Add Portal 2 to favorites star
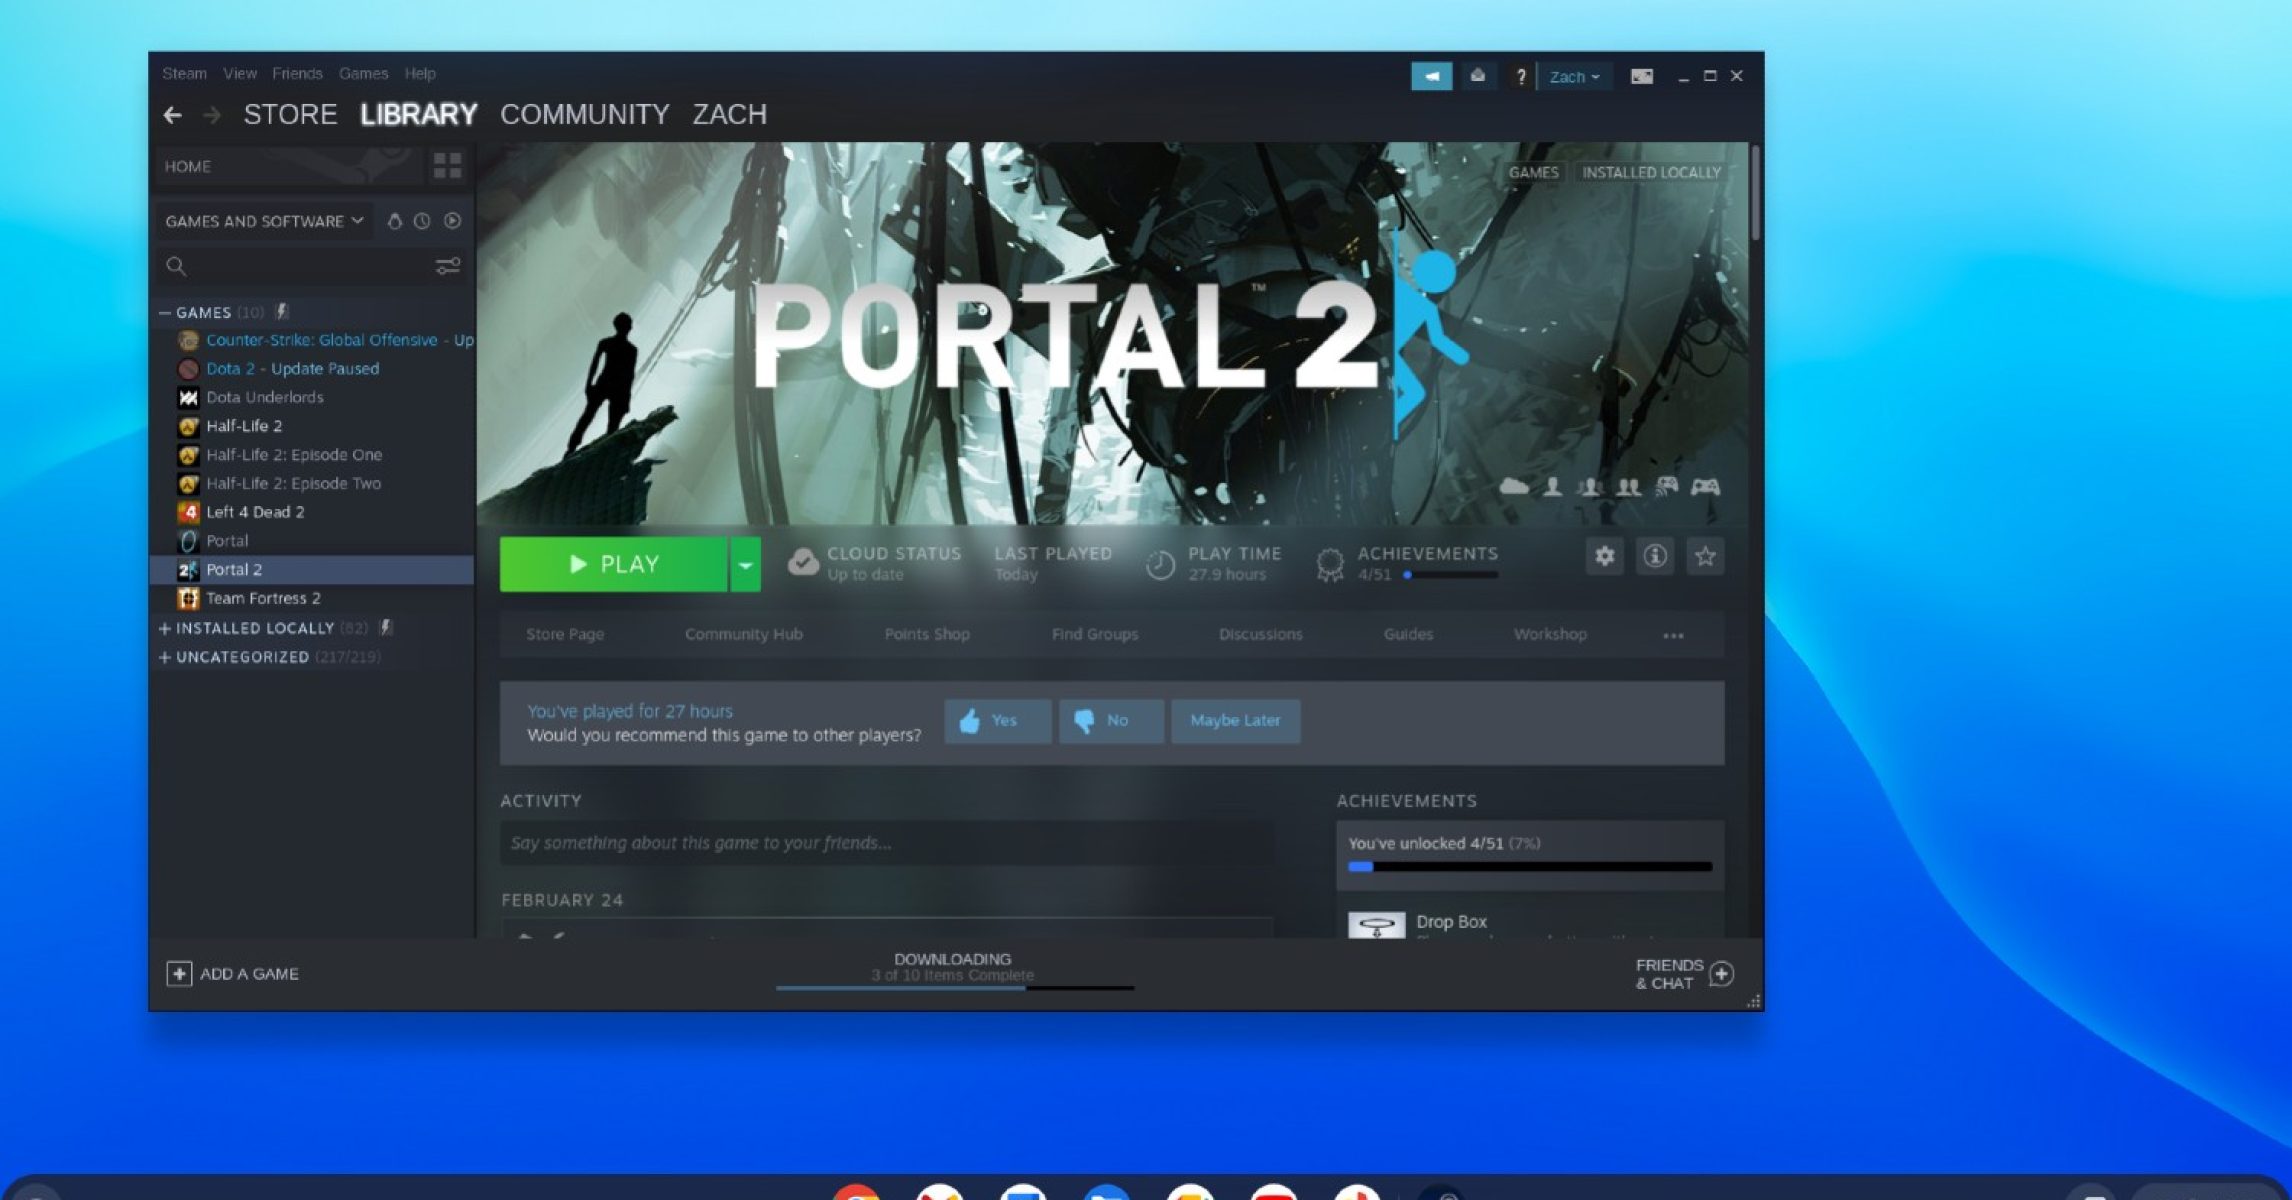This screenshot has height=1200, width=2292. click(x=1705, y=556)
